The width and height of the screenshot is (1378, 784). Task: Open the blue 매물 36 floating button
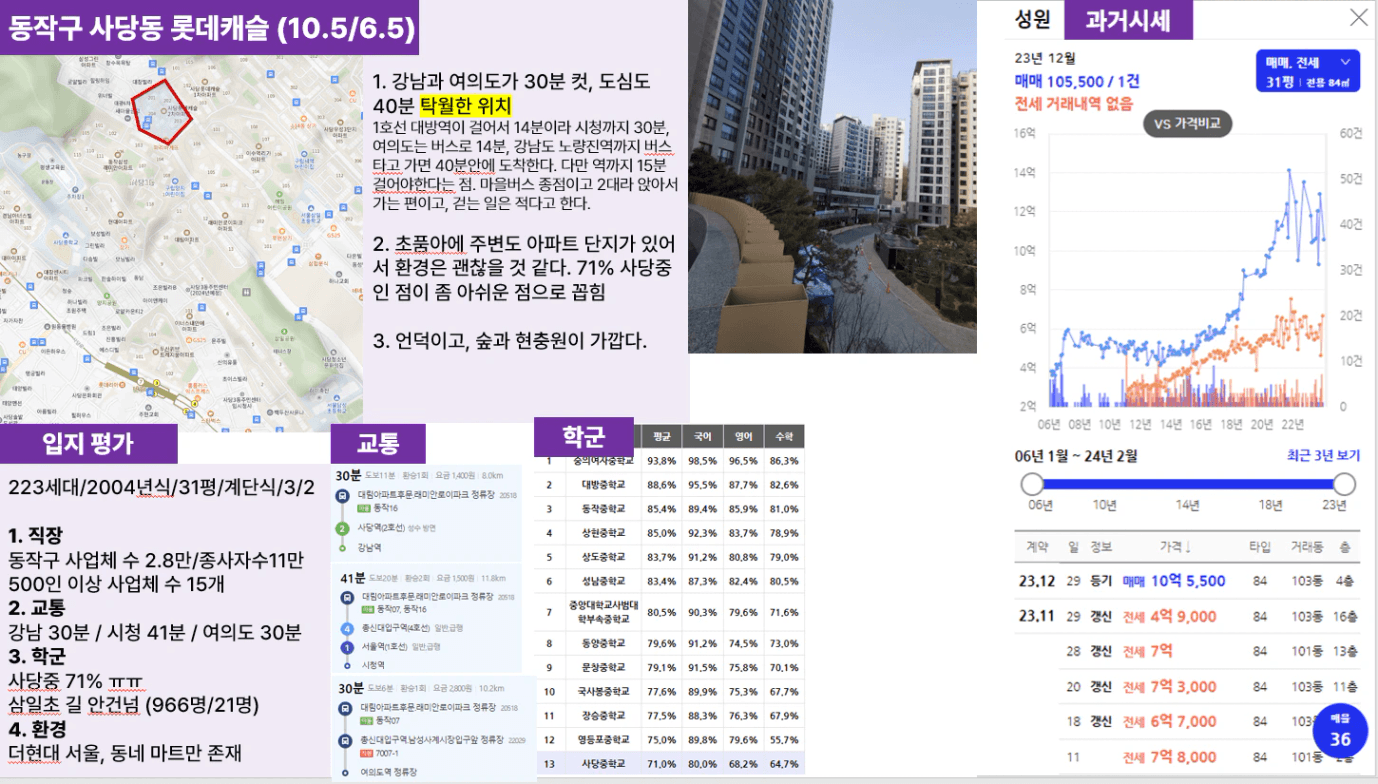(1339, 733)
